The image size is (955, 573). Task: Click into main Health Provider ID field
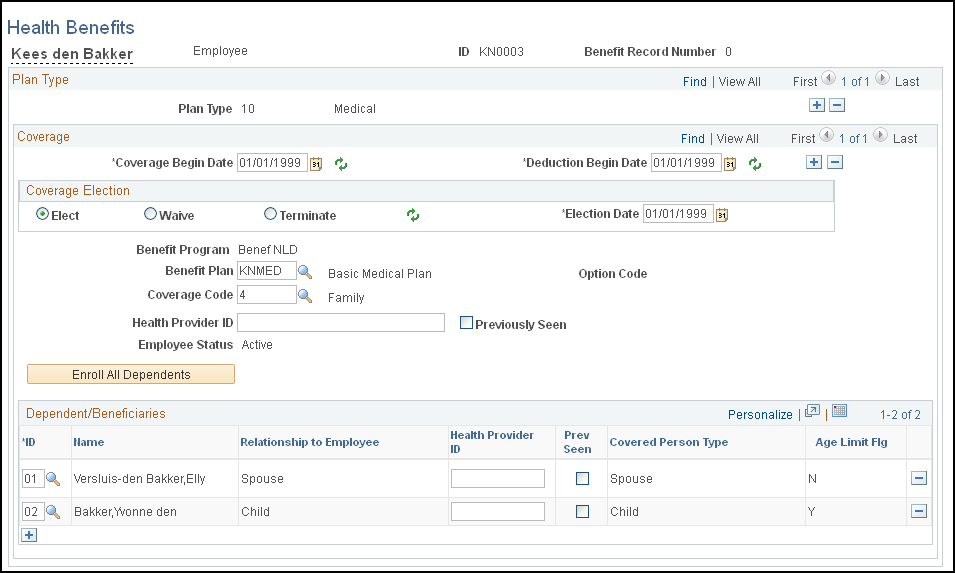(341, 323)
